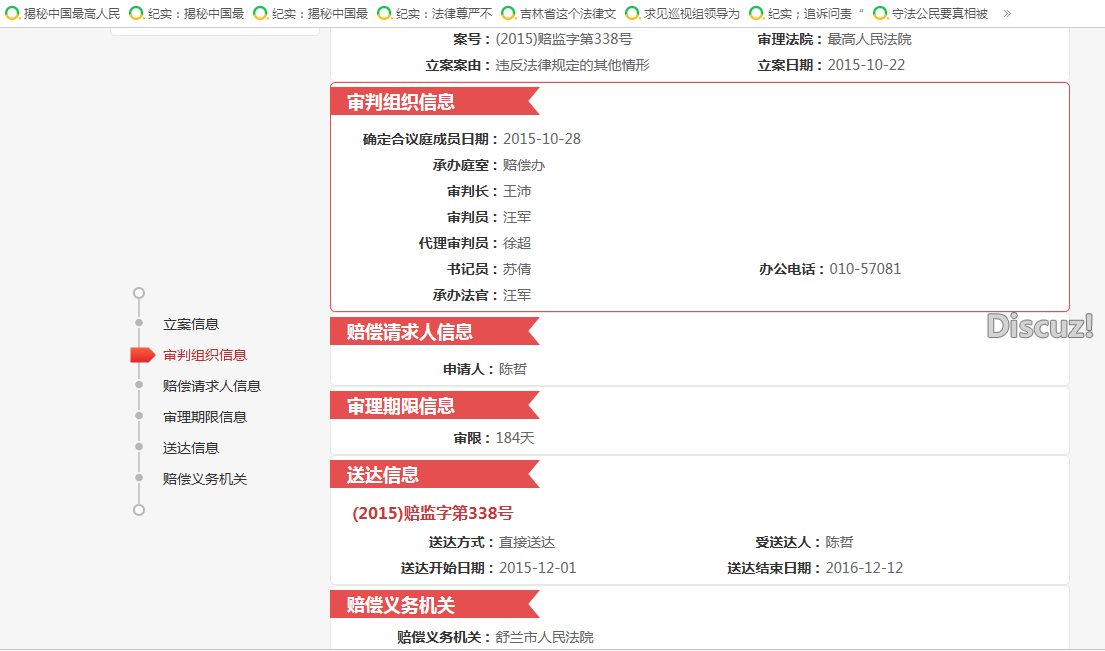
Task: Click the division value 赔偿办
Action: tap(524, 165)
